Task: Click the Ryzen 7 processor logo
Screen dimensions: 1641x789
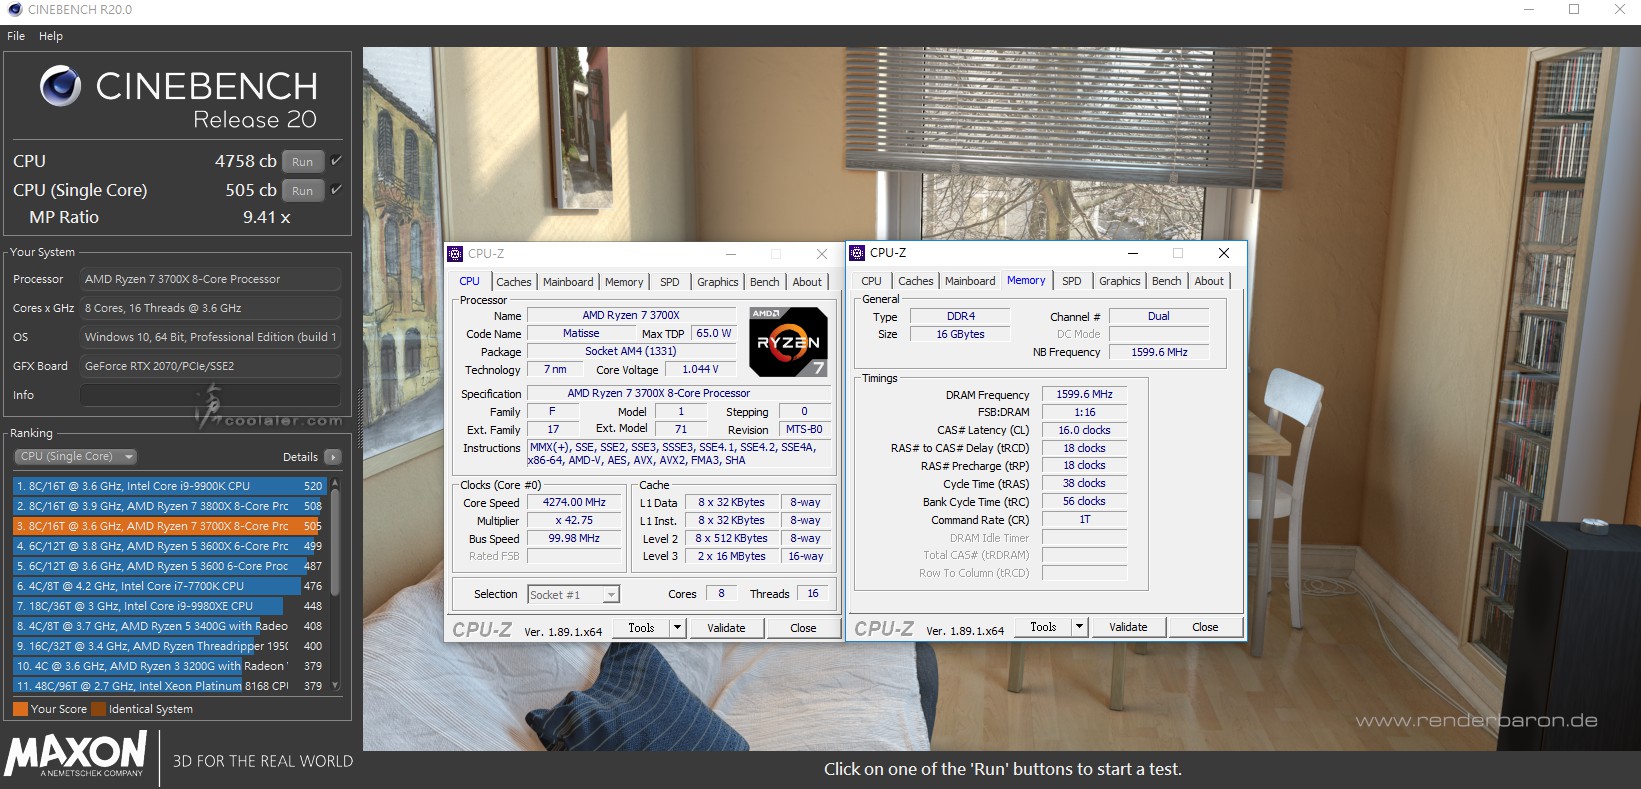Action: coord(789,342)
